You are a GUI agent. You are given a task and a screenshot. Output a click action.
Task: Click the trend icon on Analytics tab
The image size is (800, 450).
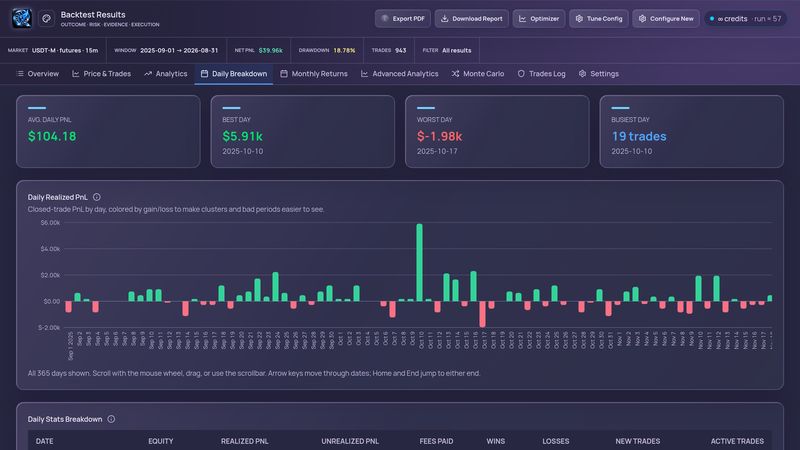148,73
